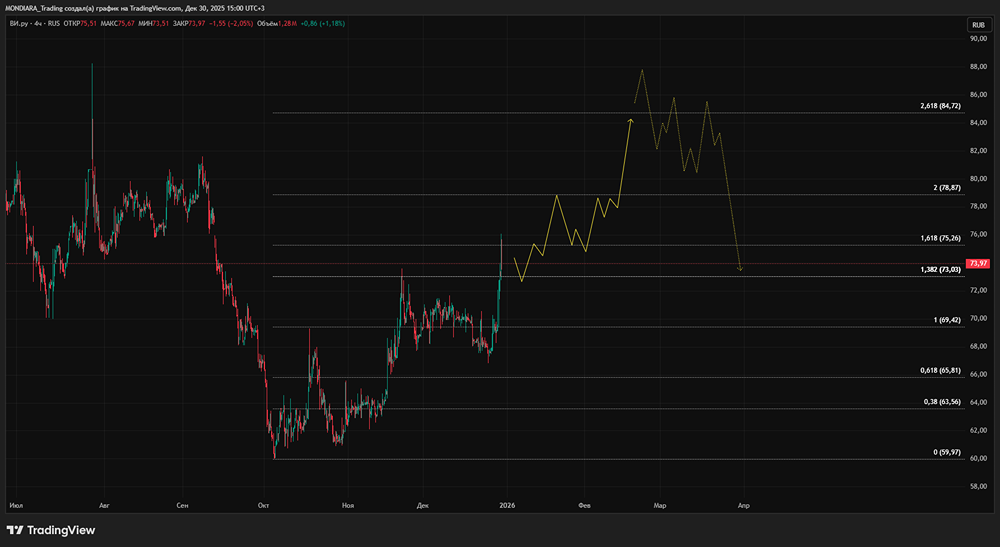The image size is (1000, 547).
Task: Click the Окт label on time axis
Action: tap(263, 506)
